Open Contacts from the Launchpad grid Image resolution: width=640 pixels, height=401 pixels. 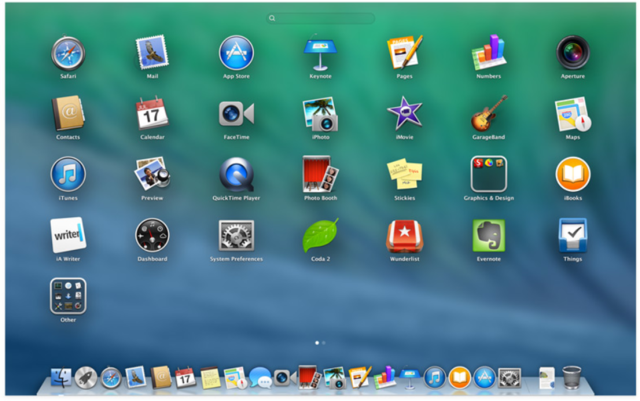point(68,114)
